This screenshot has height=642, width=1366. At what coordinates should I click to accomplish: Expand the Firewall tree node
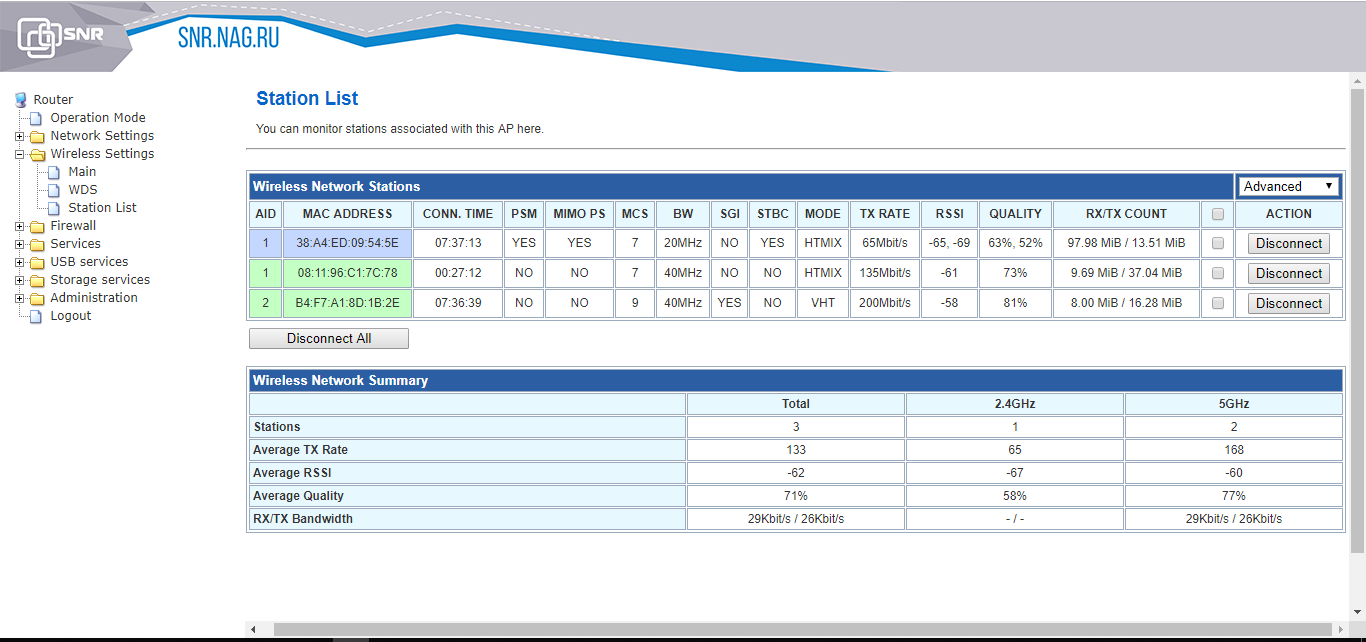[19, 226]
